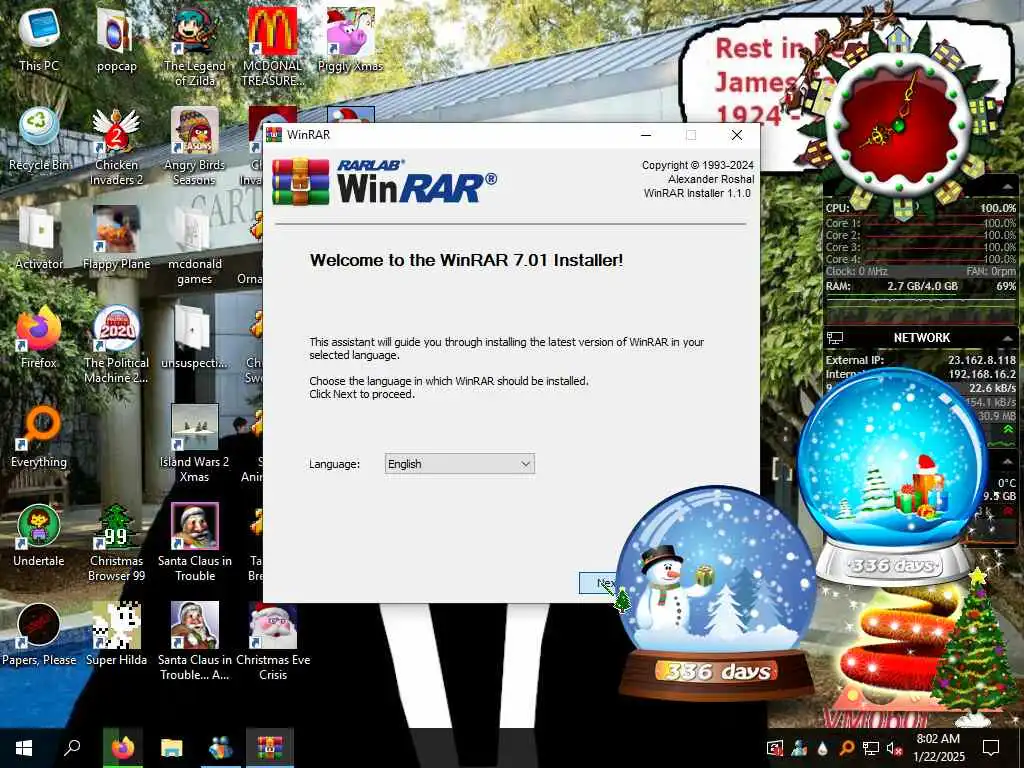Select the popcap desktop icon
The width and height of the screenshot is (1024, 768).
pyautogui.click(x=116, y=39)
